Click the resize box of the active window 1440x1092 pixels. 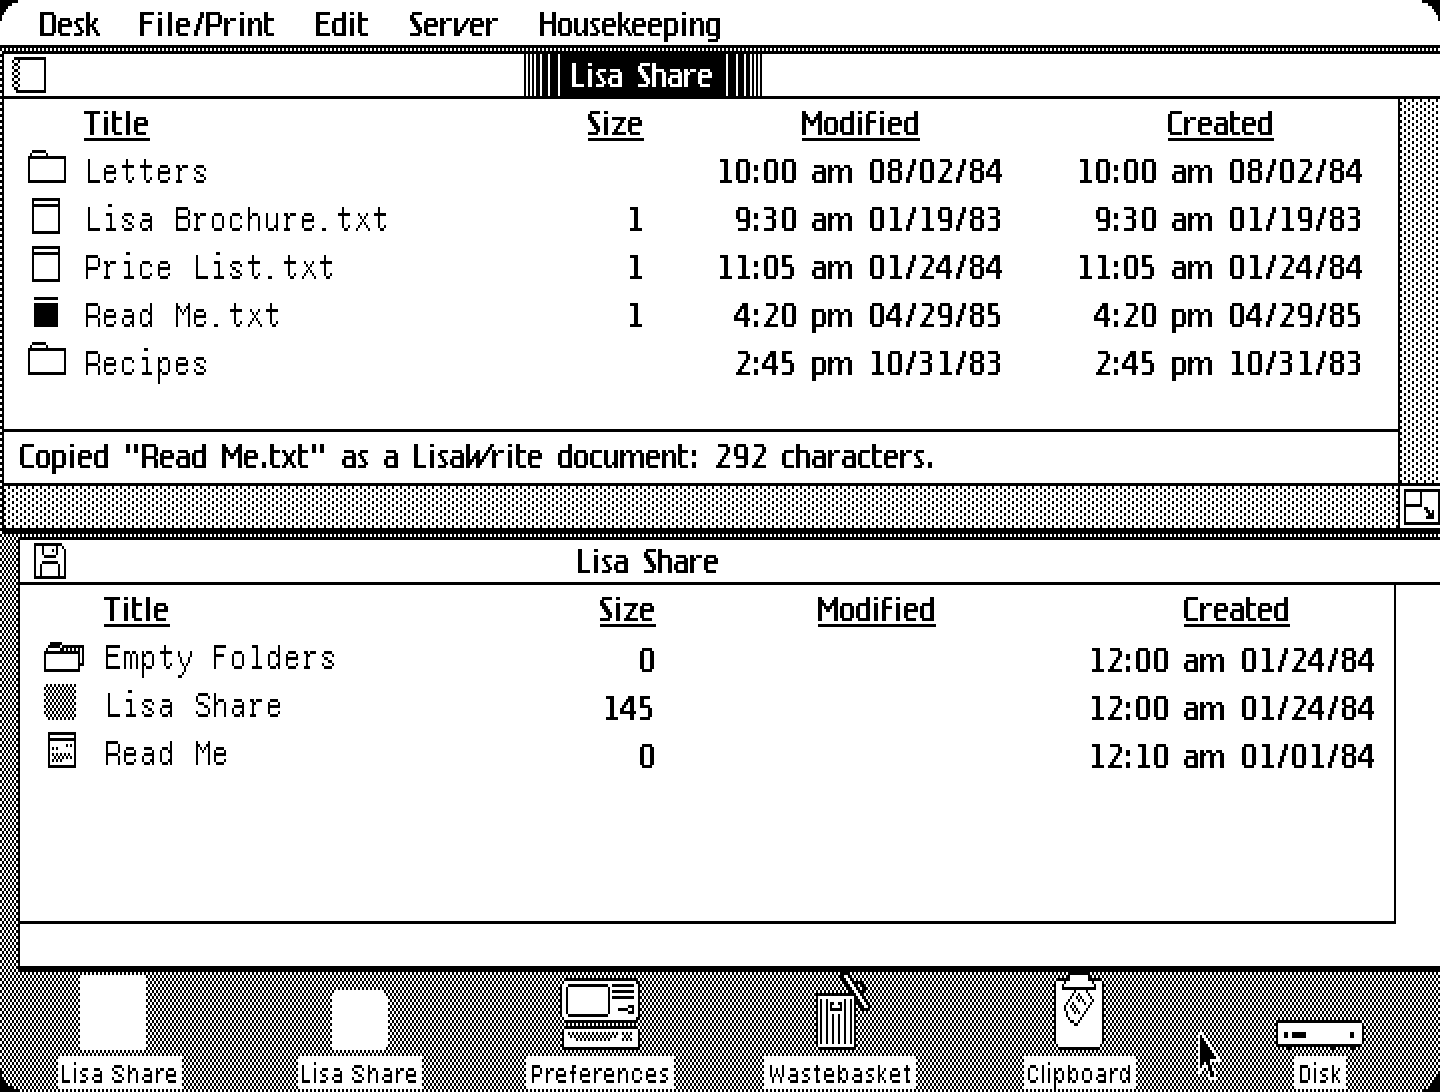[1420, 508]
